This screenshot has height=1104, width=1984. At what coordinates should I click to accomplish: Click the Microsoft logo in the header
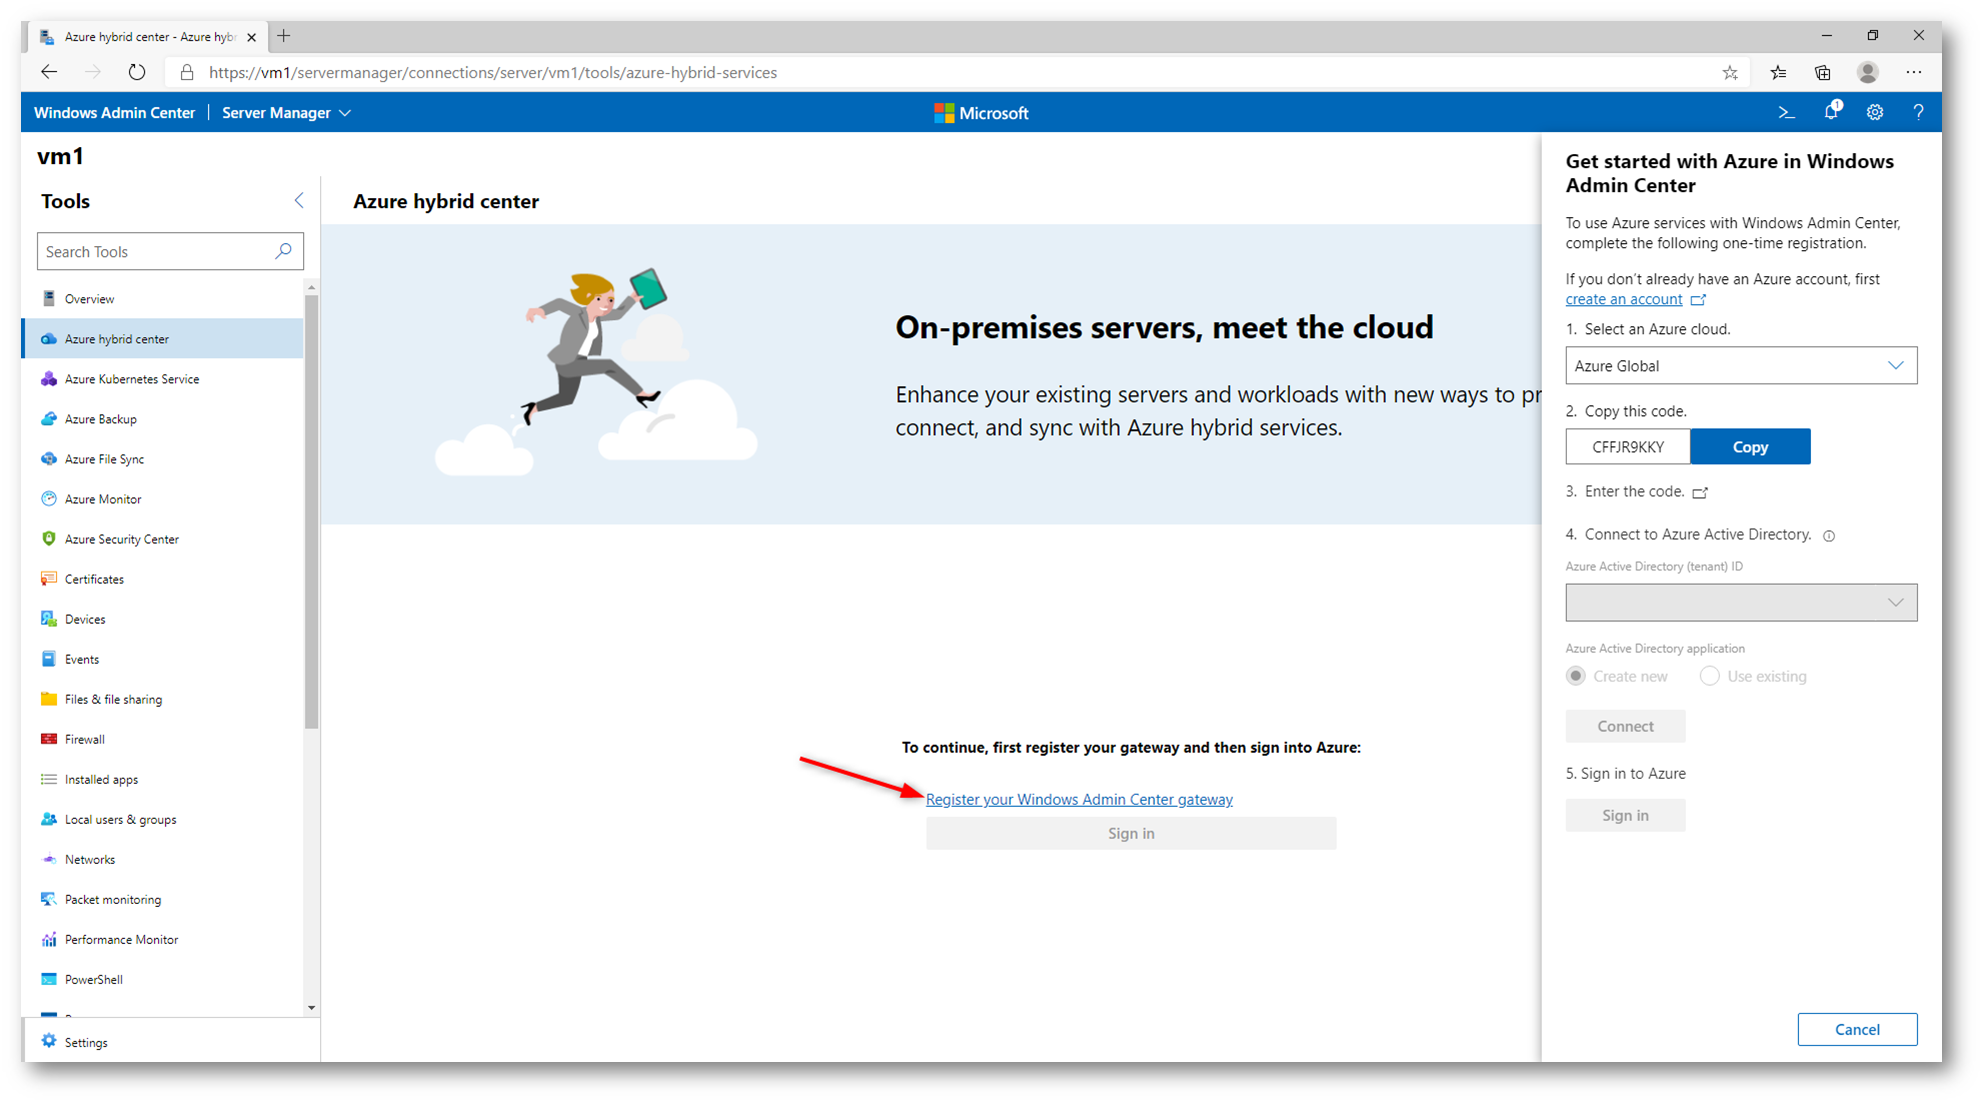click(x=981, y=113)
